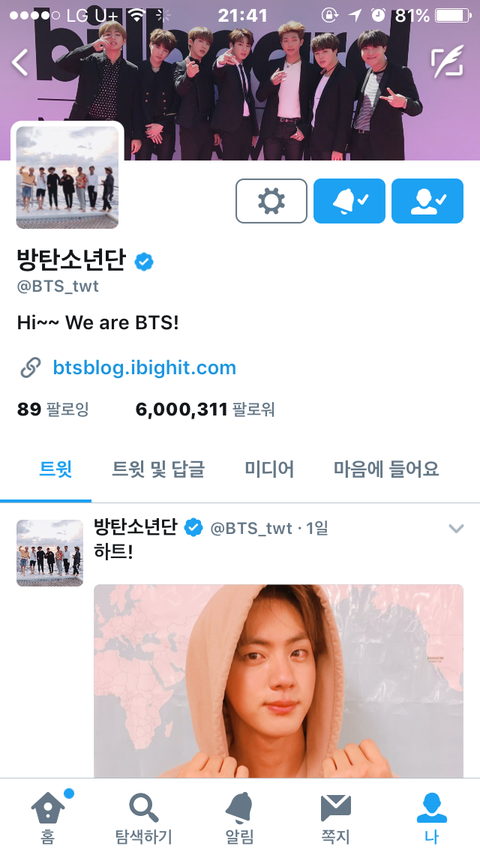
Task: Toggle the following person button
Action: point(427,201)
